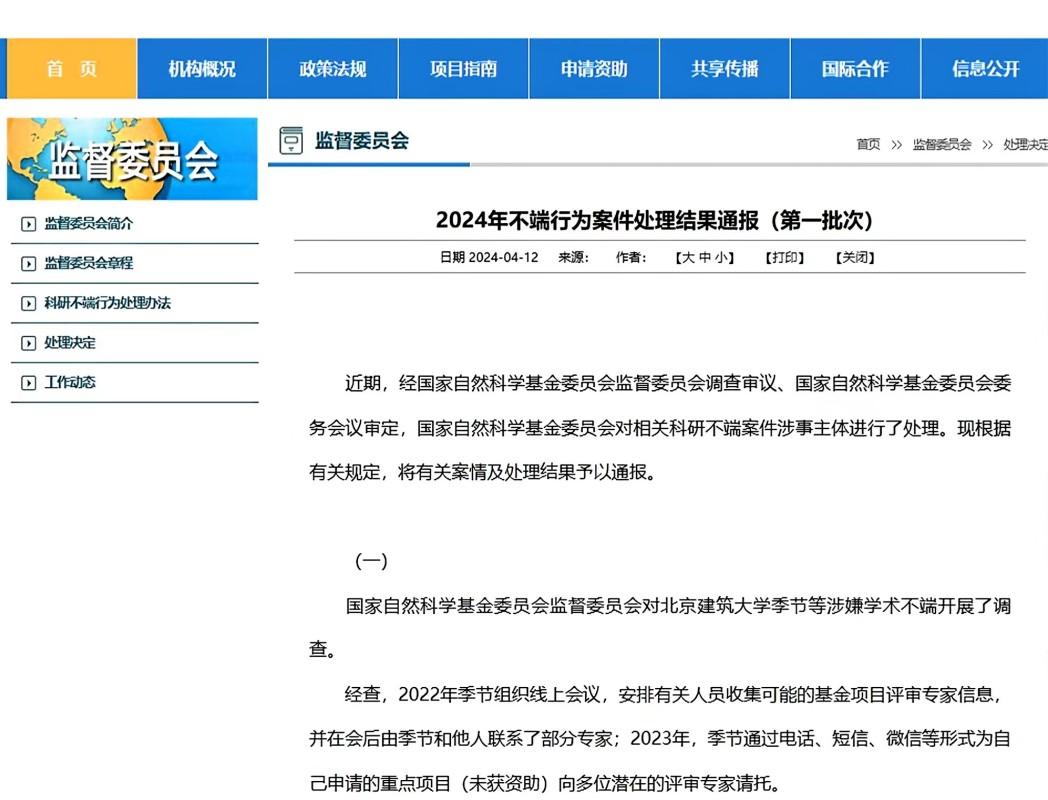Open the 科研不端行为处理办法 sidebar link
Viewport: 1048px width, 800px height.
pyautogui.click(x=108, y=303)
